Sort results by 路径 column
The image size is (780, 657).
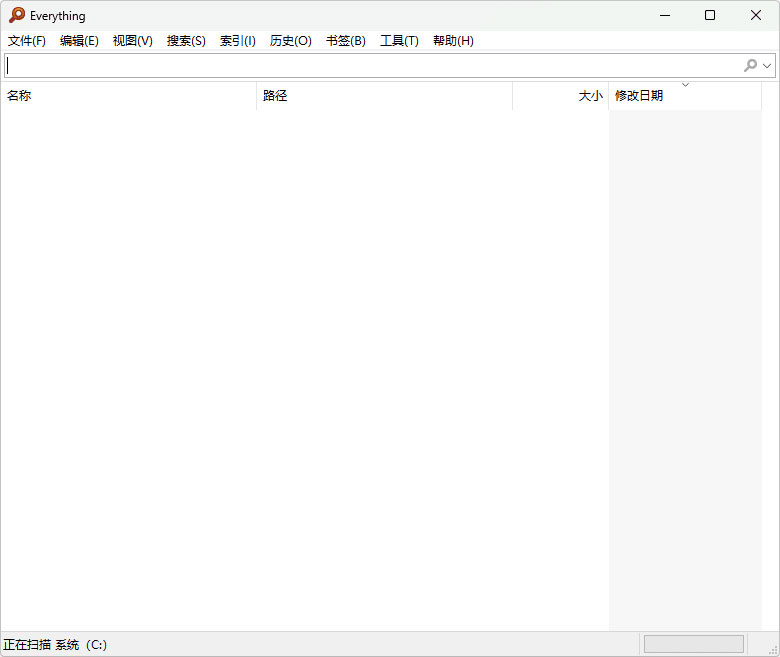click(385, 95)
